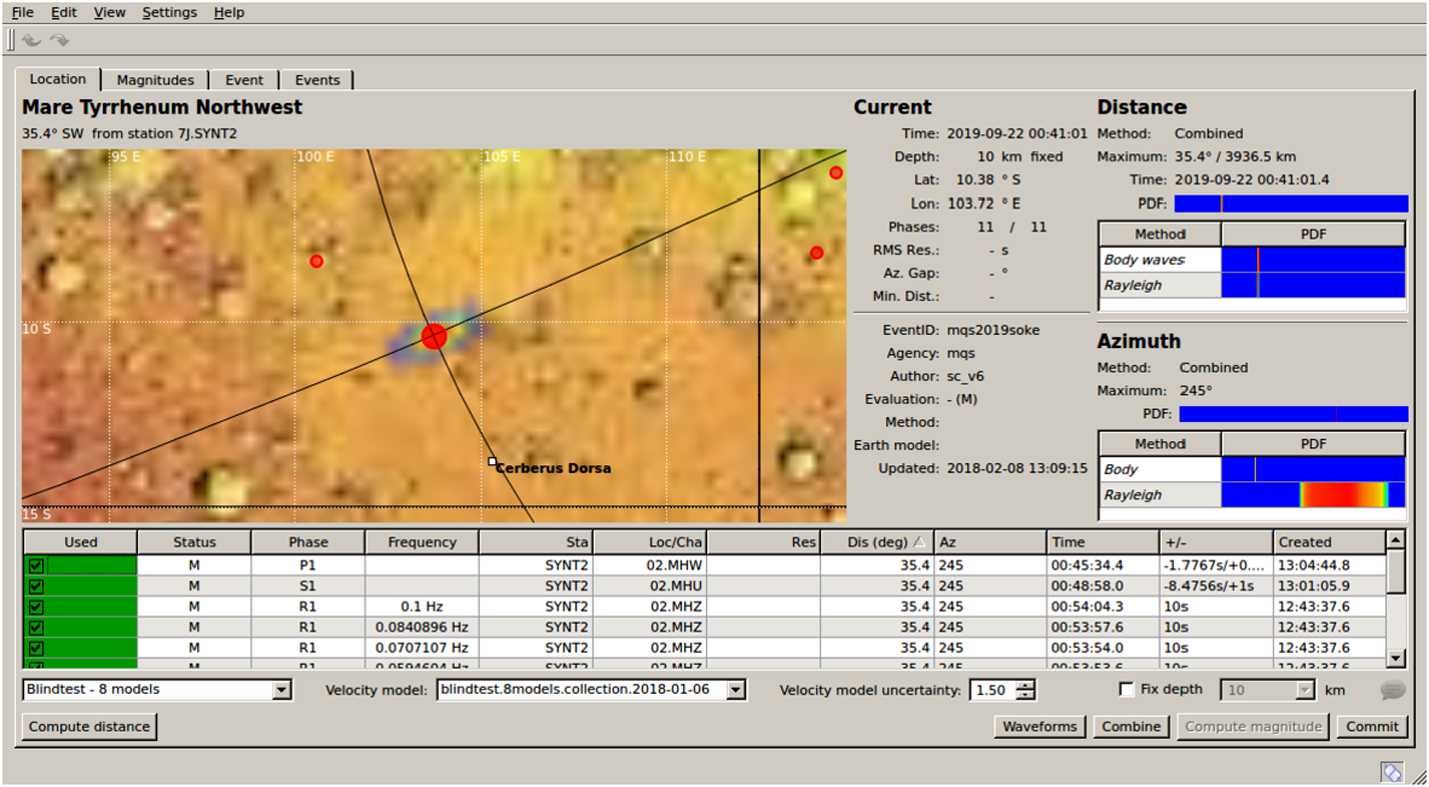
Task: Sort by the Loc/Cha column header
Action: point(650,542)
